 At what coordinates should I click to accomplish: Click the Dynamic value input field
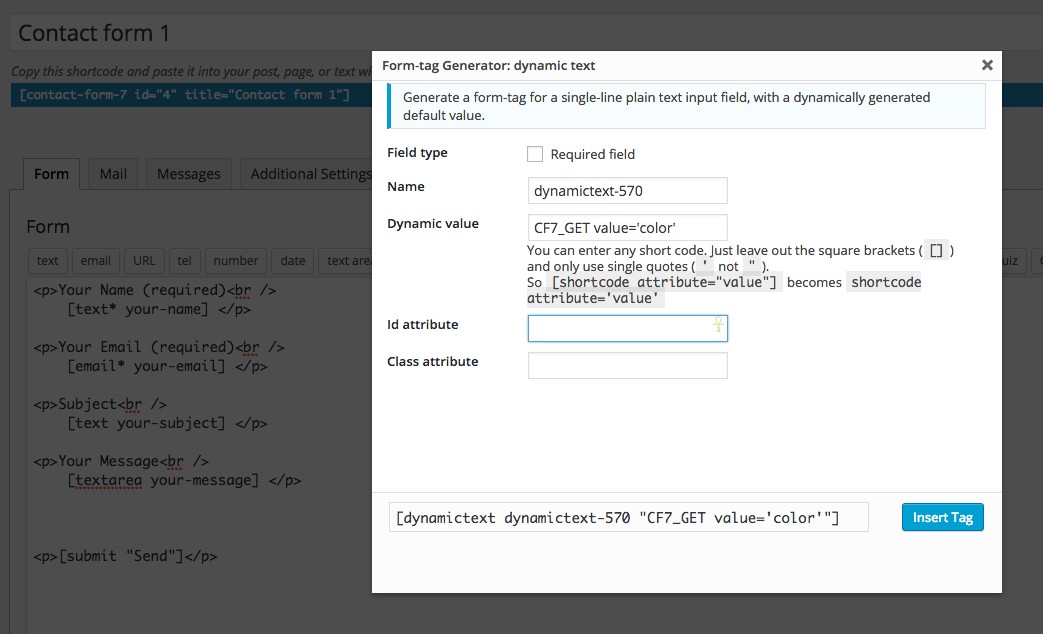click(627, 228)
